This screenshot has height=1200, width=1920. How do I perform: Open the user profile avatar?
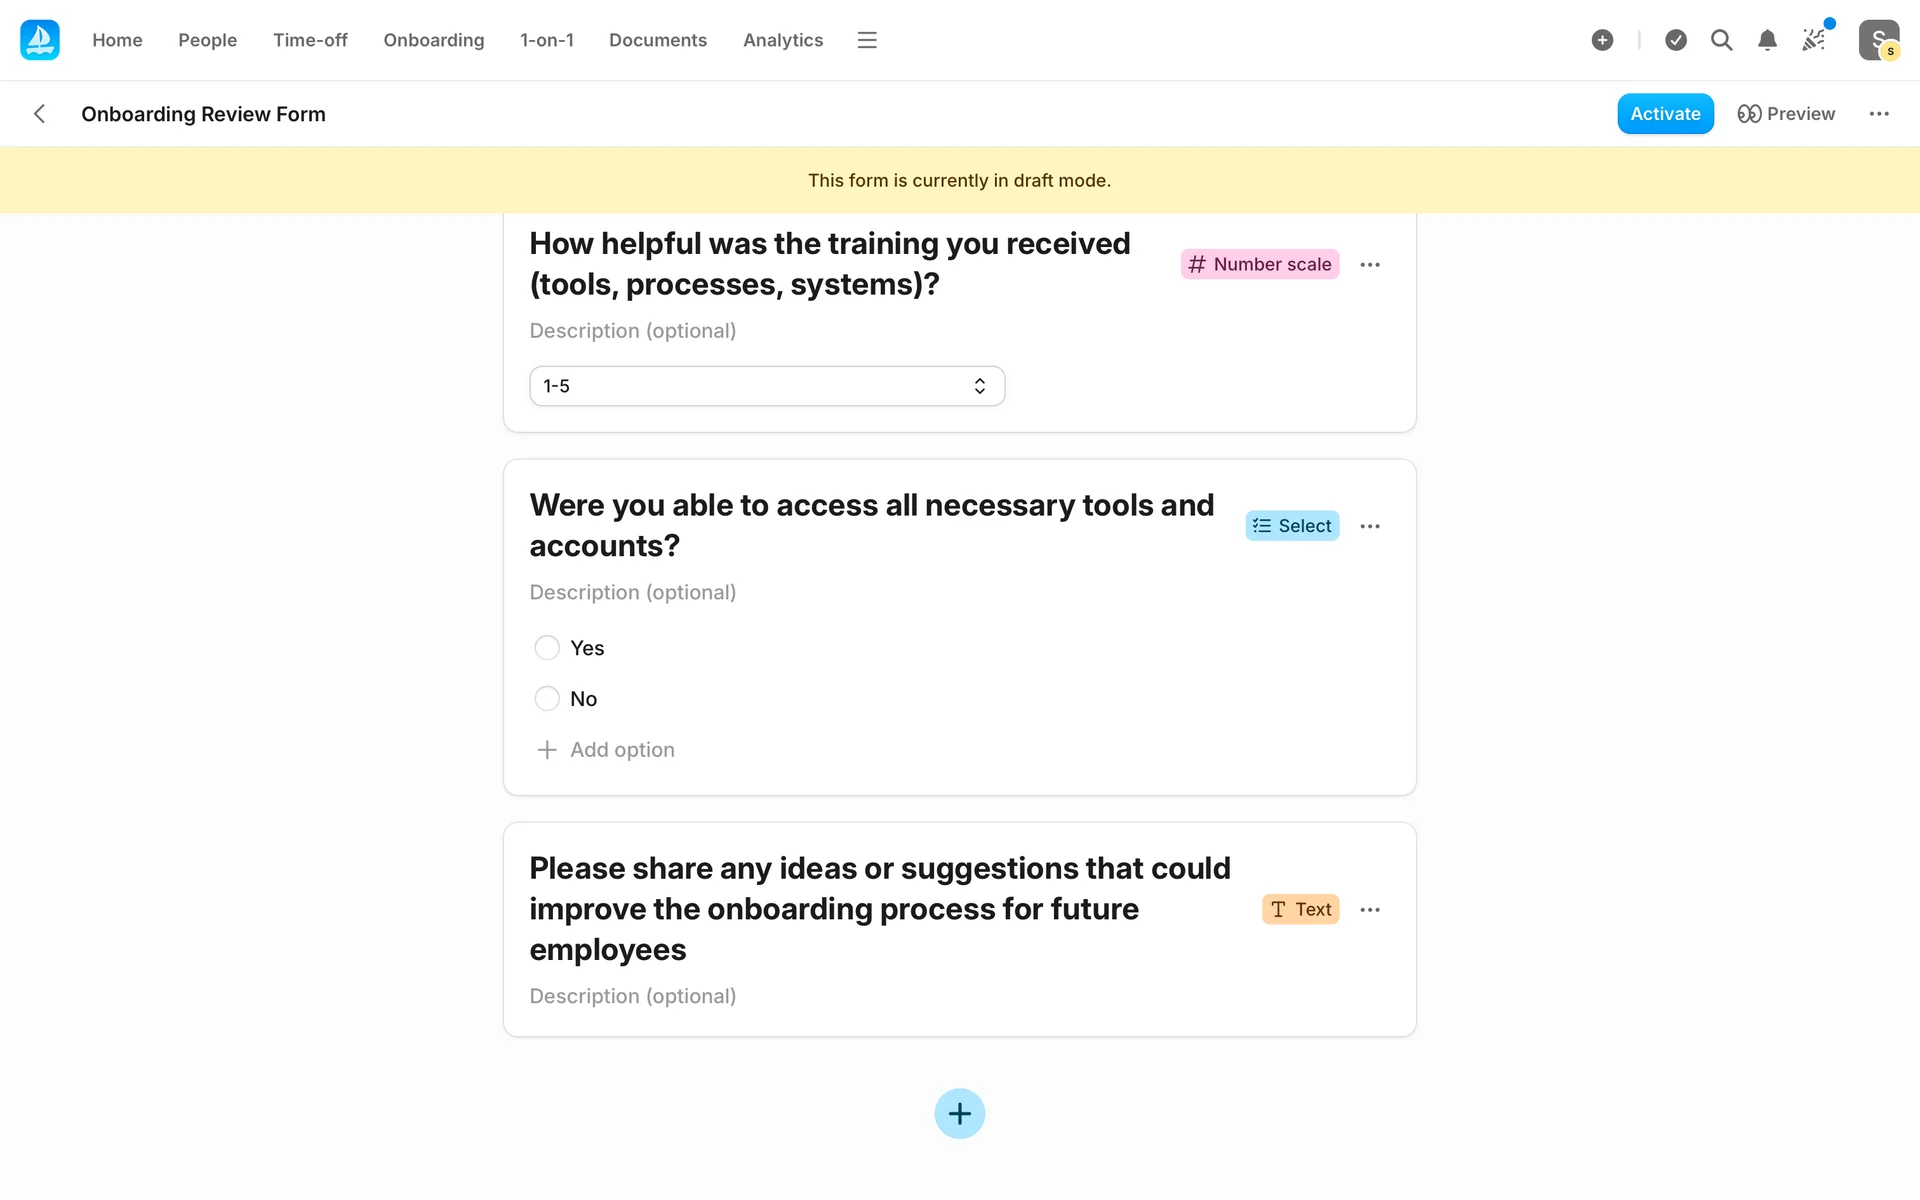pyautogui.click(x=1878, y=40)
